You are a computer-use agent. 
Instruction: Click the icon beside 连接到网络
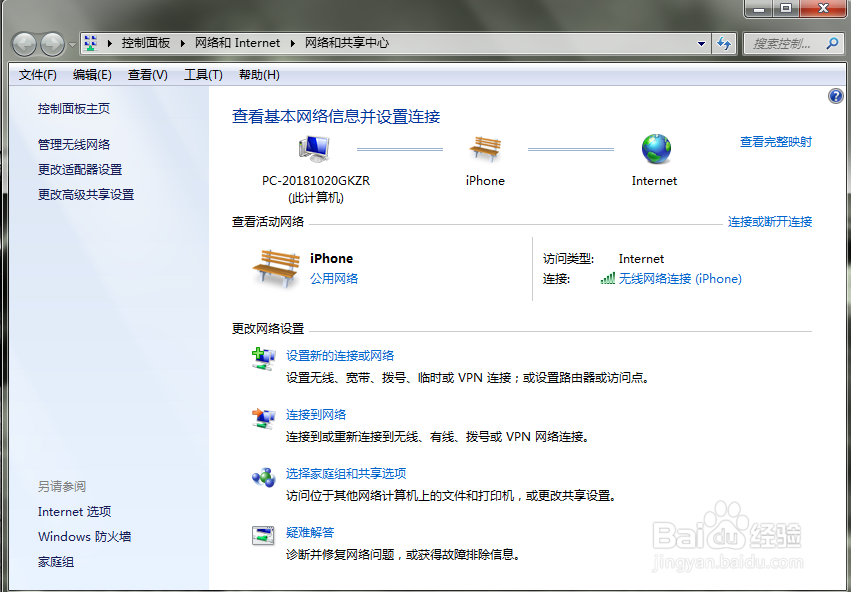(x=264, y=418)
